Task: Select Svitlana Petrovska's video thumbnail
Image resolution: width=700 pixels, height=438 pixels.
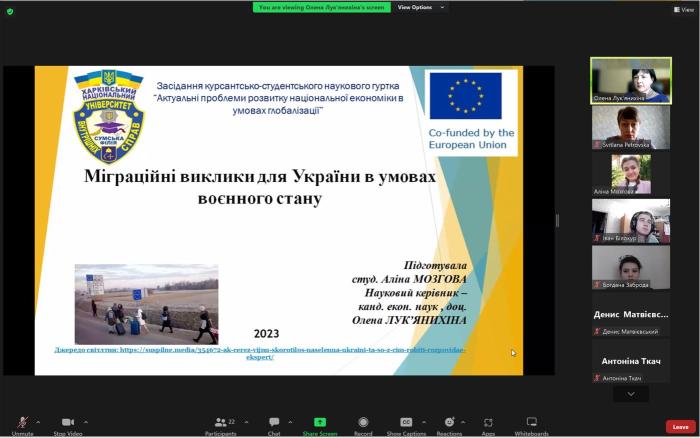Action: (630, 127)
